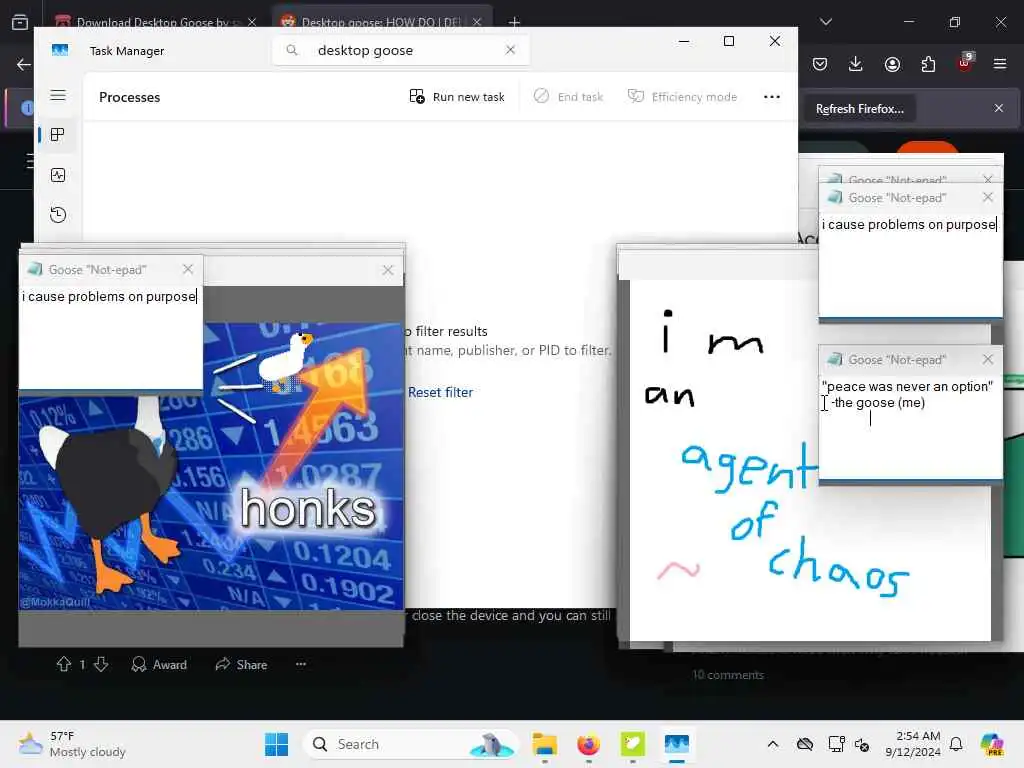Click the agent of chaos drawing

(810, 460)
